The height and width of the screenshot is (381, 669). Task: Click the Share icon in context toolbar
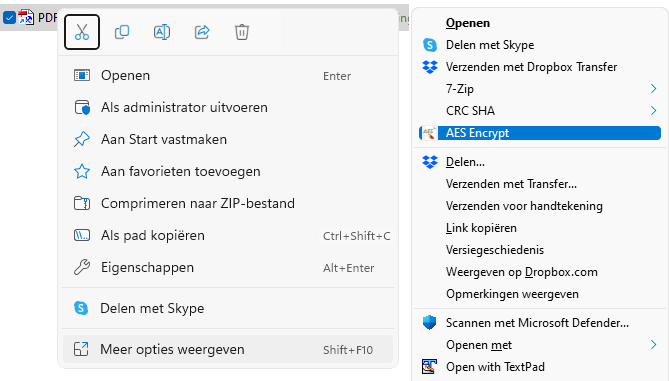pos(202,32)
